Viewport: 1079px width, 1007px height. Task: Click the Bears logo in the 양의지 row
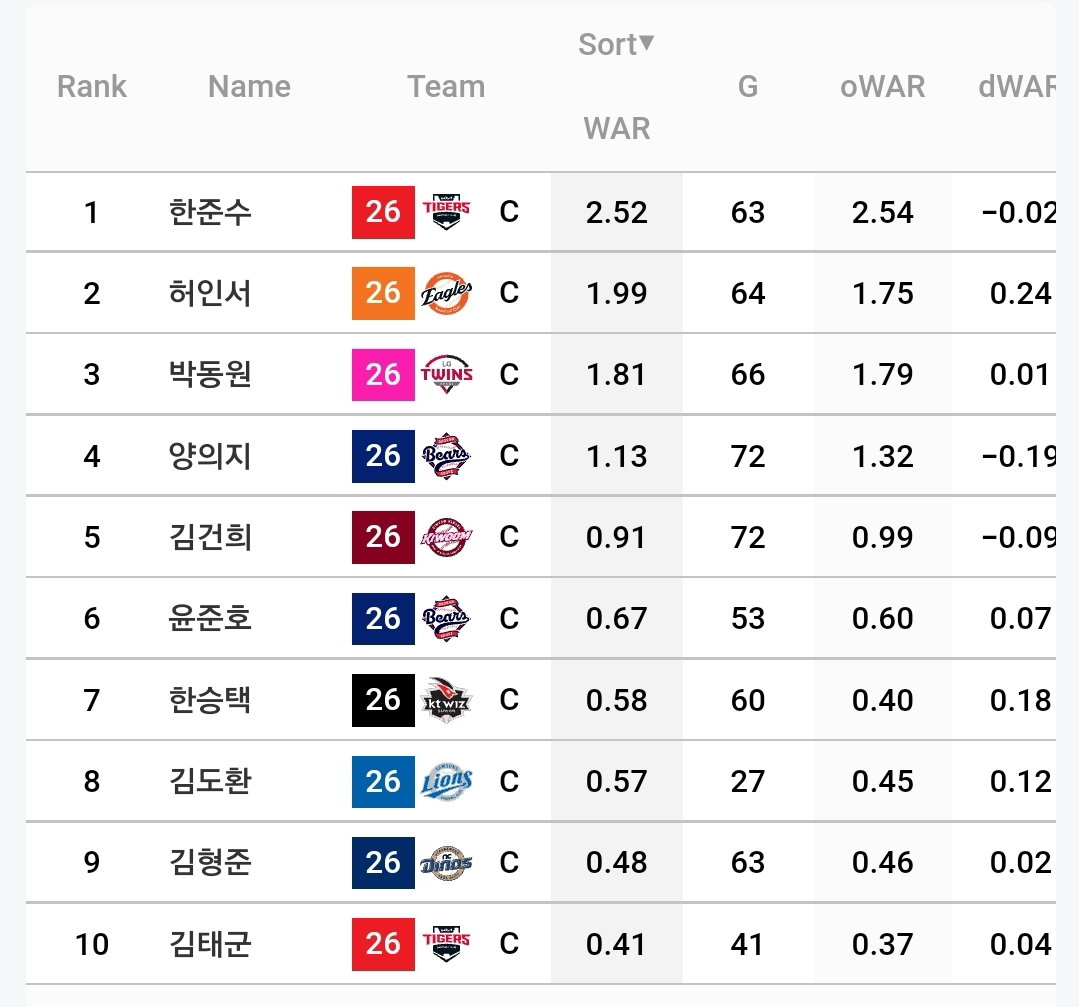click(446, 456)
